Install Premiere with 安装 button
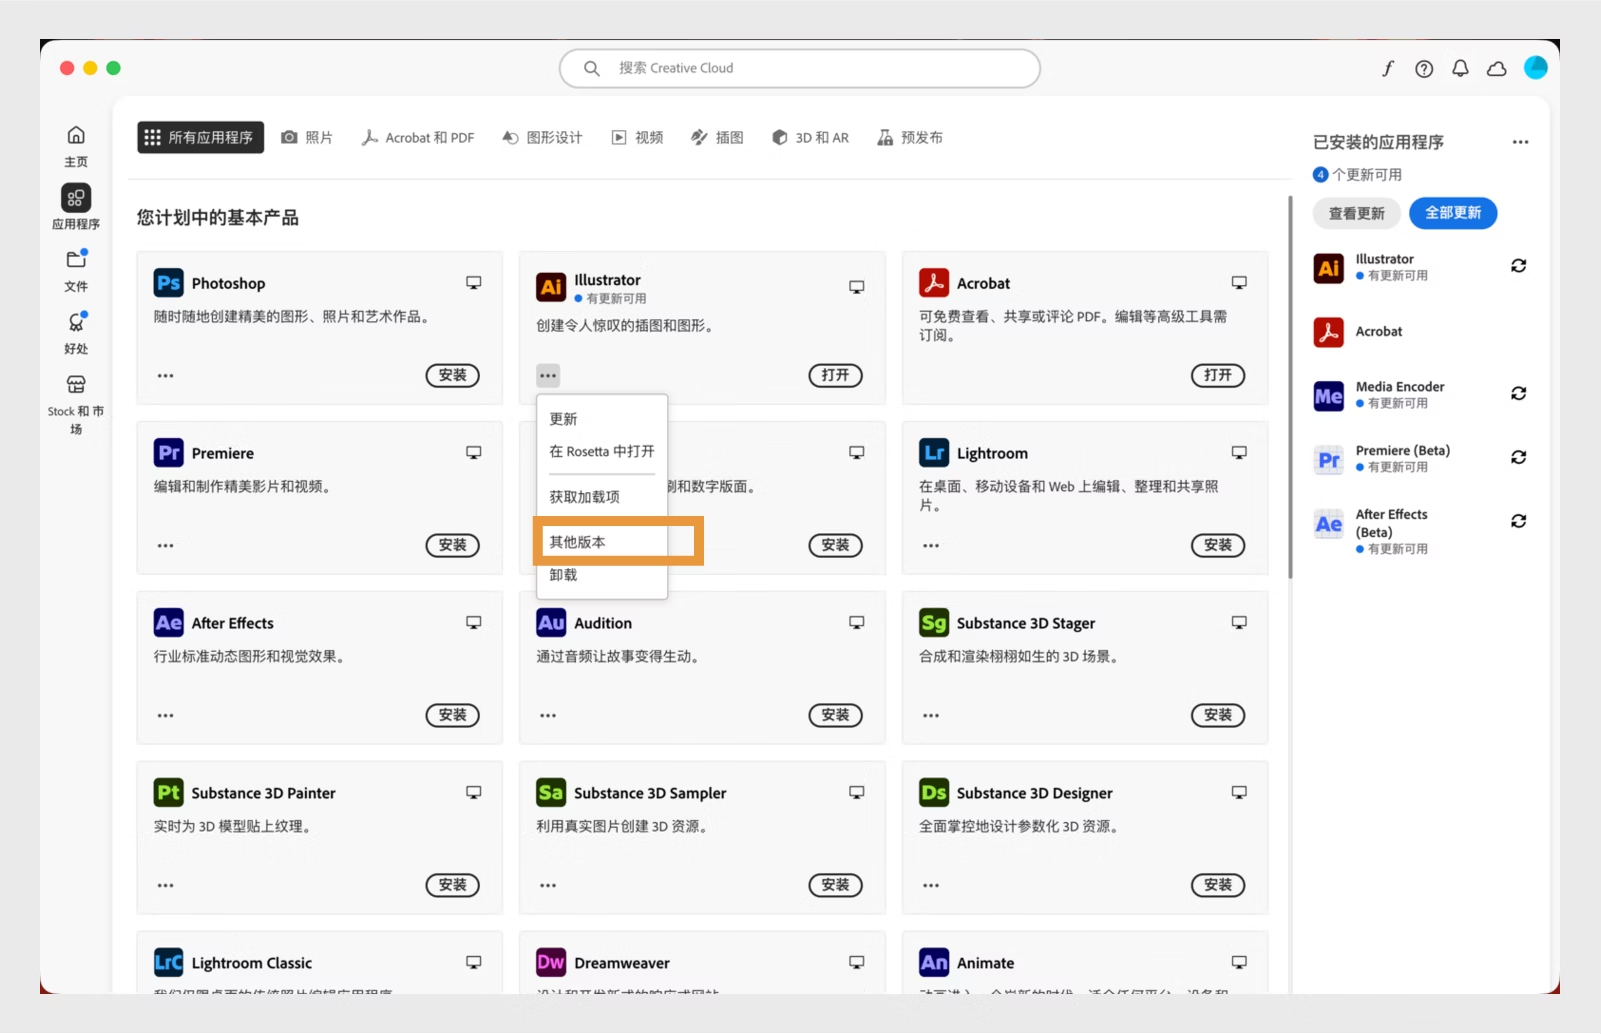 (453, 545)
